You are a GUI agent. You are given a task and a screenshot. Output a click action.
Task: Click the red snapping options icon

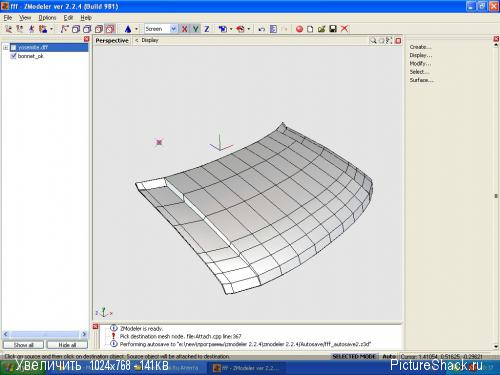coord(240,29)
